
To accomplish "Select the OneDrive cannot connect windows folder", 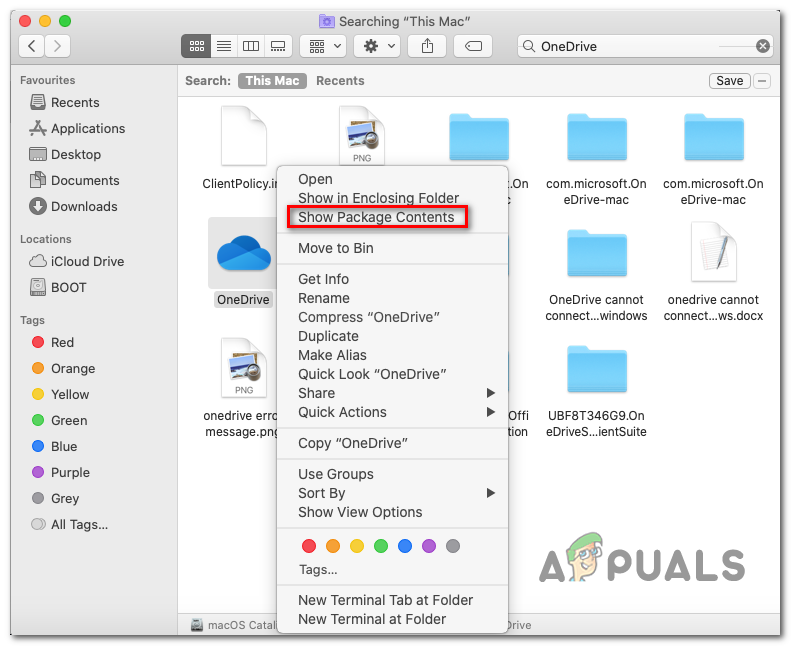I will coord(597,253).
